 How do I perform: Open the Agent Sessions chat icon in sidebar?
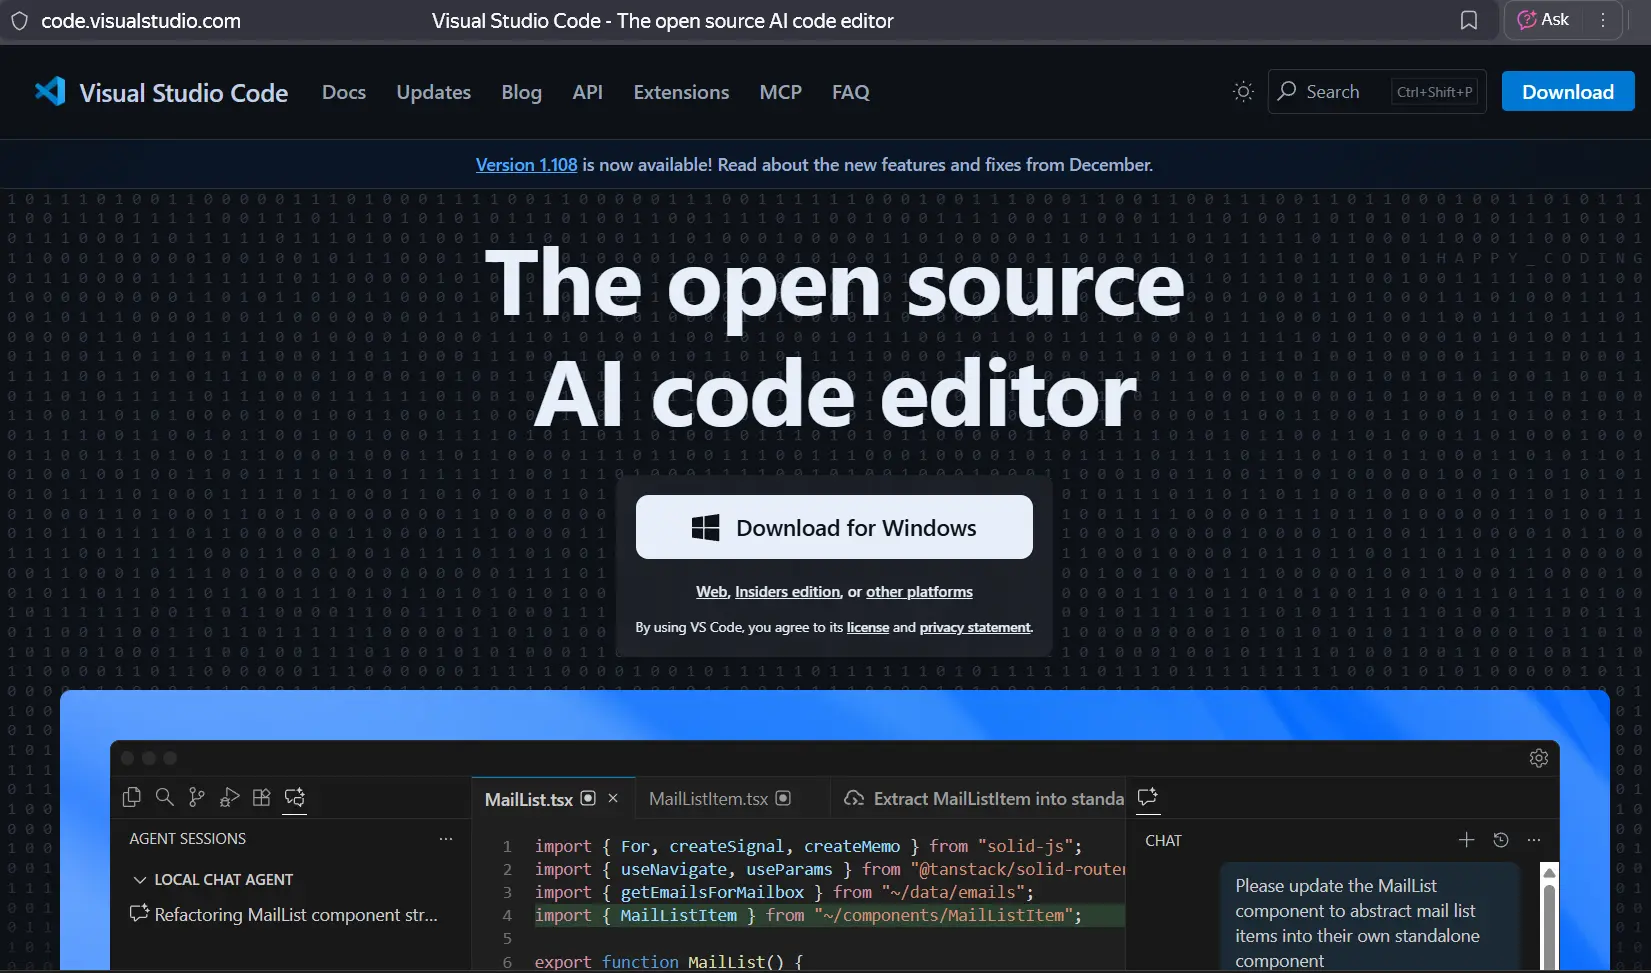[294, 797]
